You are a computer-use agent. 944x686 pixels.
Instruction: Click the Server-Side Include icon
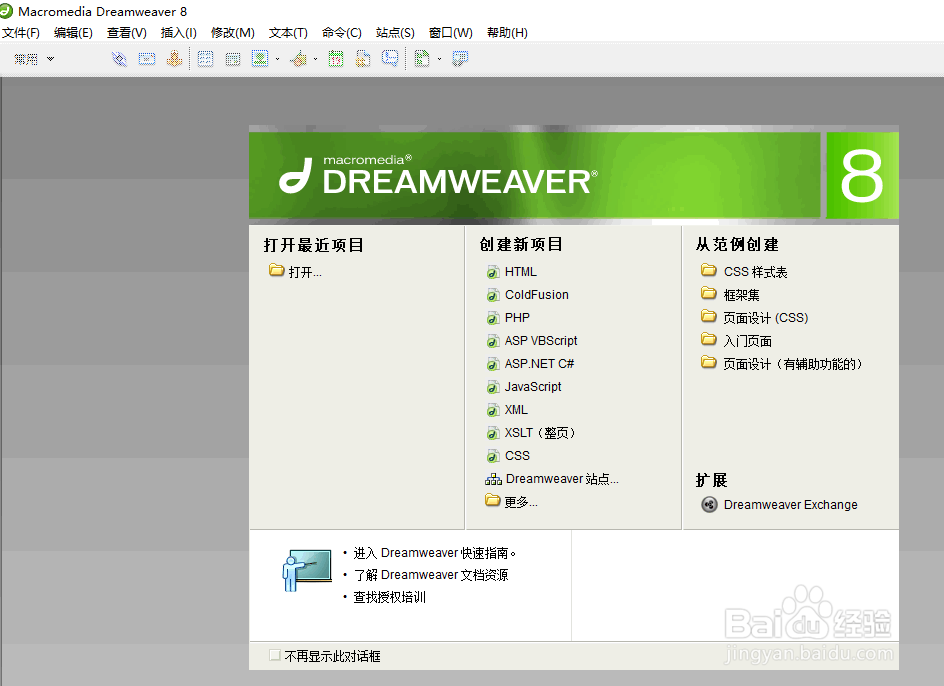pos(363,59)
